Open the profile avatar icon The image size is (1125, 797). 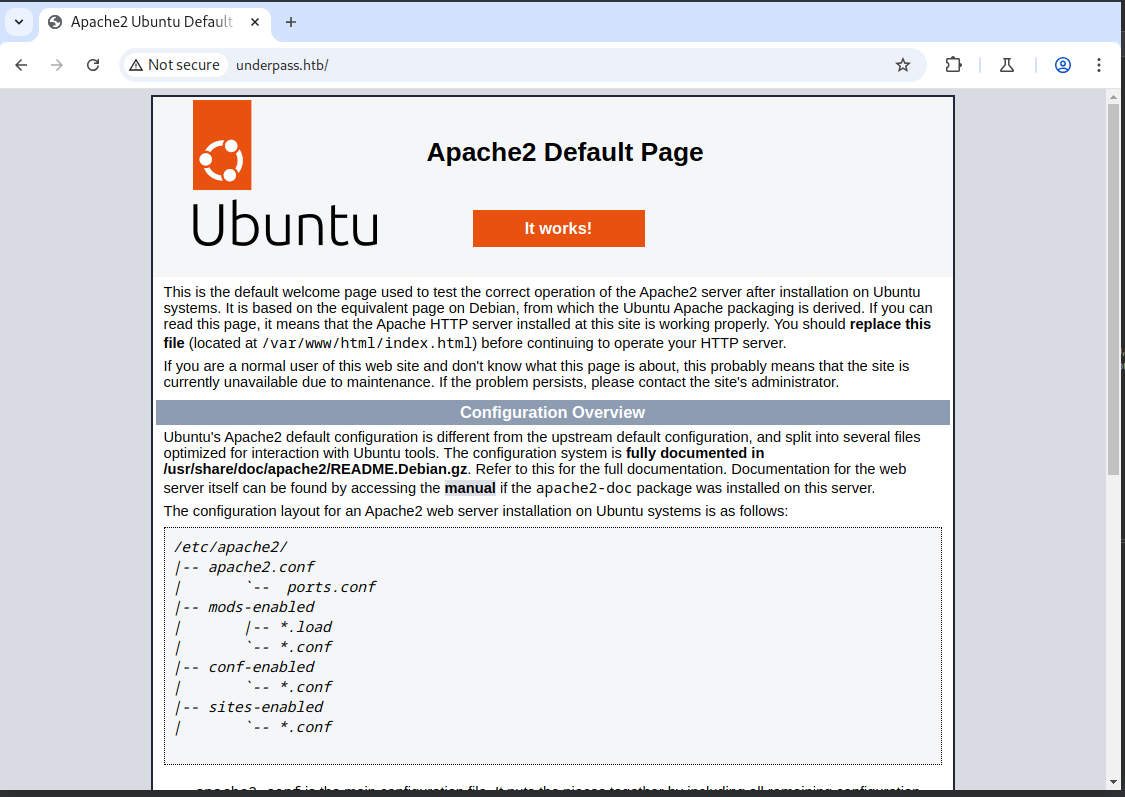pos(1063,65)
